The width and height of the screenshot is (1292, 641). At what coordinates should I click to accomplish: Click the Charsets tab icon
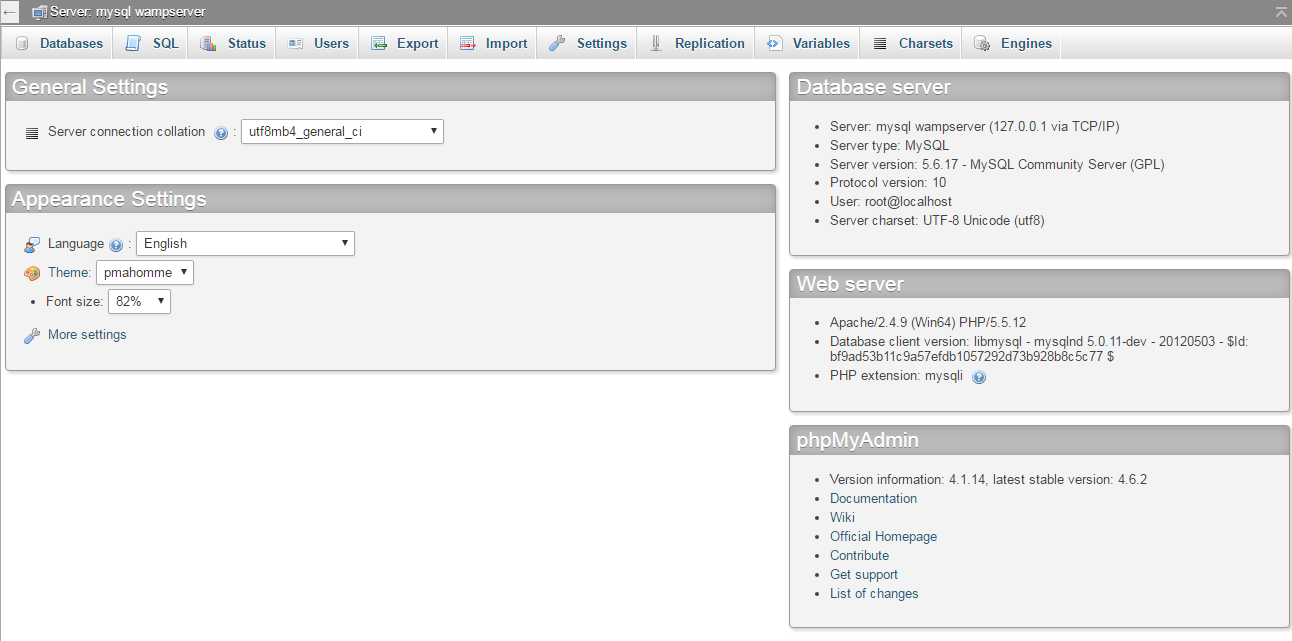click(880, 44)
